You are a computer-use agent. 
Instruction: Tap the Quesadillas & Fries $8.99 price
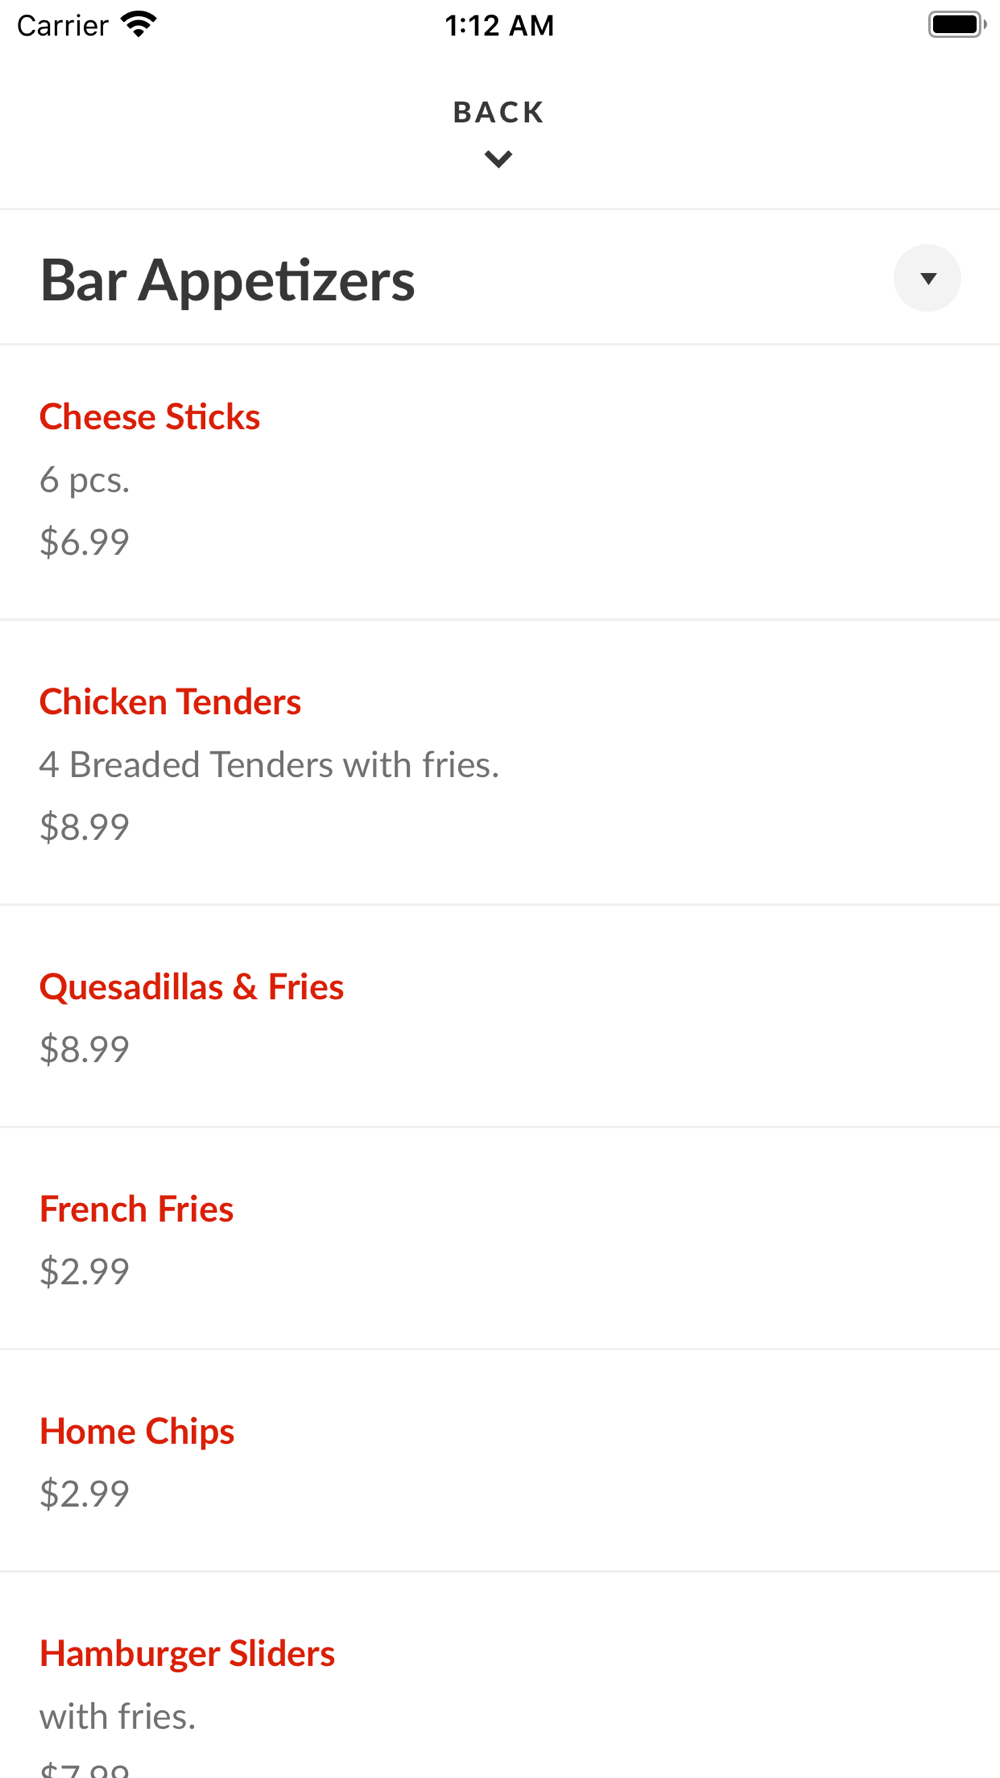coord(85,1049)
